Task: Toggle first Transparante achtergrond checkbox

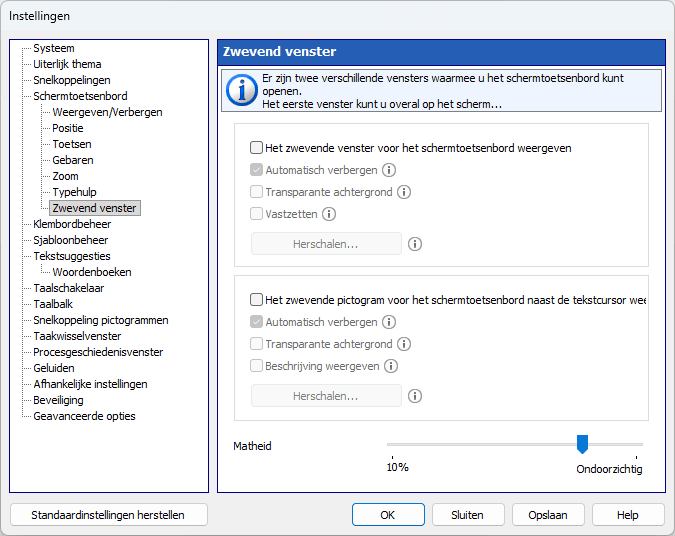Action: (x=256, y=192)
